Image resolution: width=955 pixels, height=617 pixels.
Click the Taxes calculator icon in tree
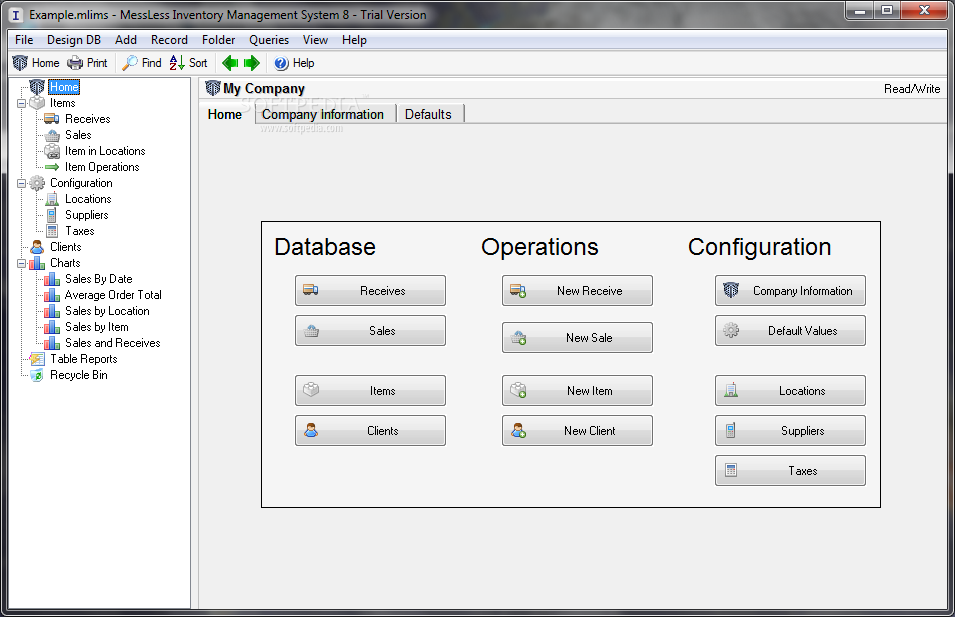coord(52,231)
